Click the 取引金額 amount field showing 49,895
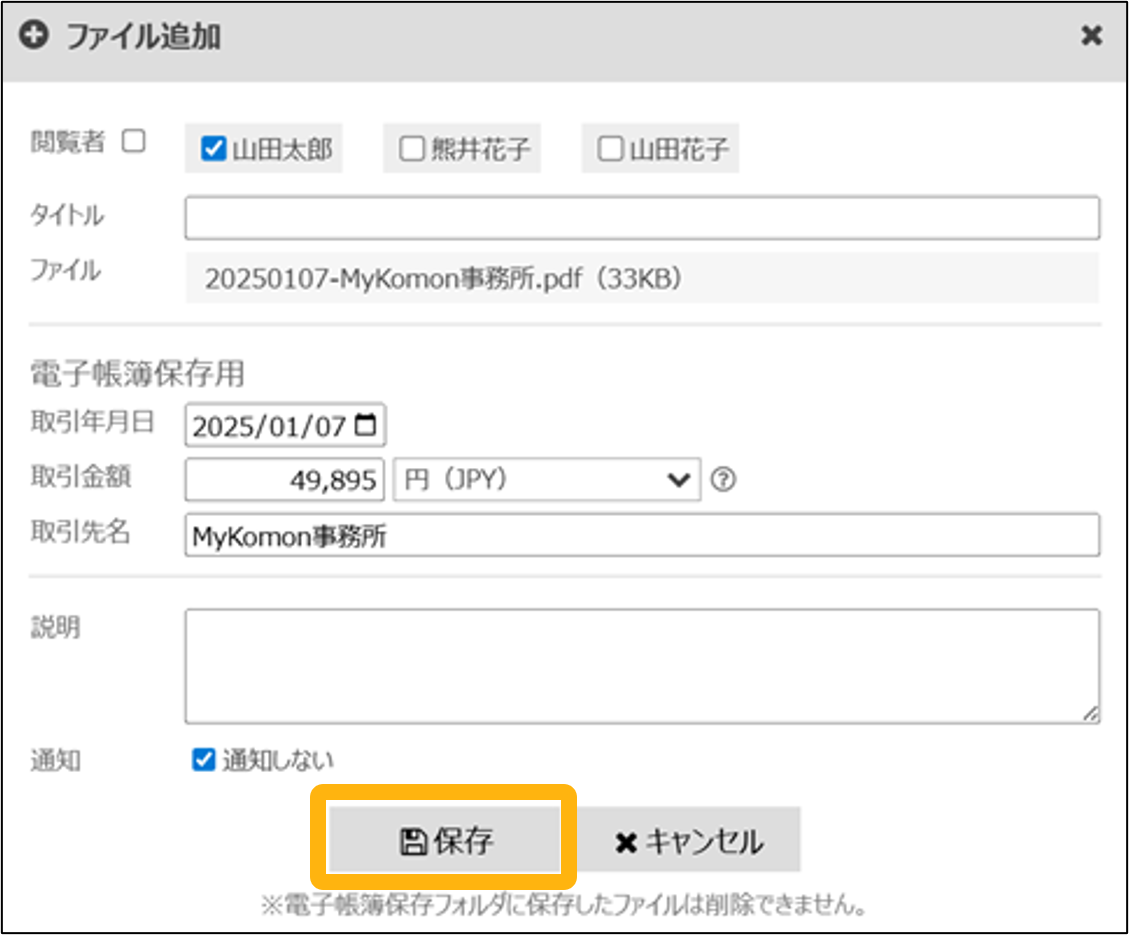The image size is (1129, 935). pyautogui.click(x=285, y=481)
